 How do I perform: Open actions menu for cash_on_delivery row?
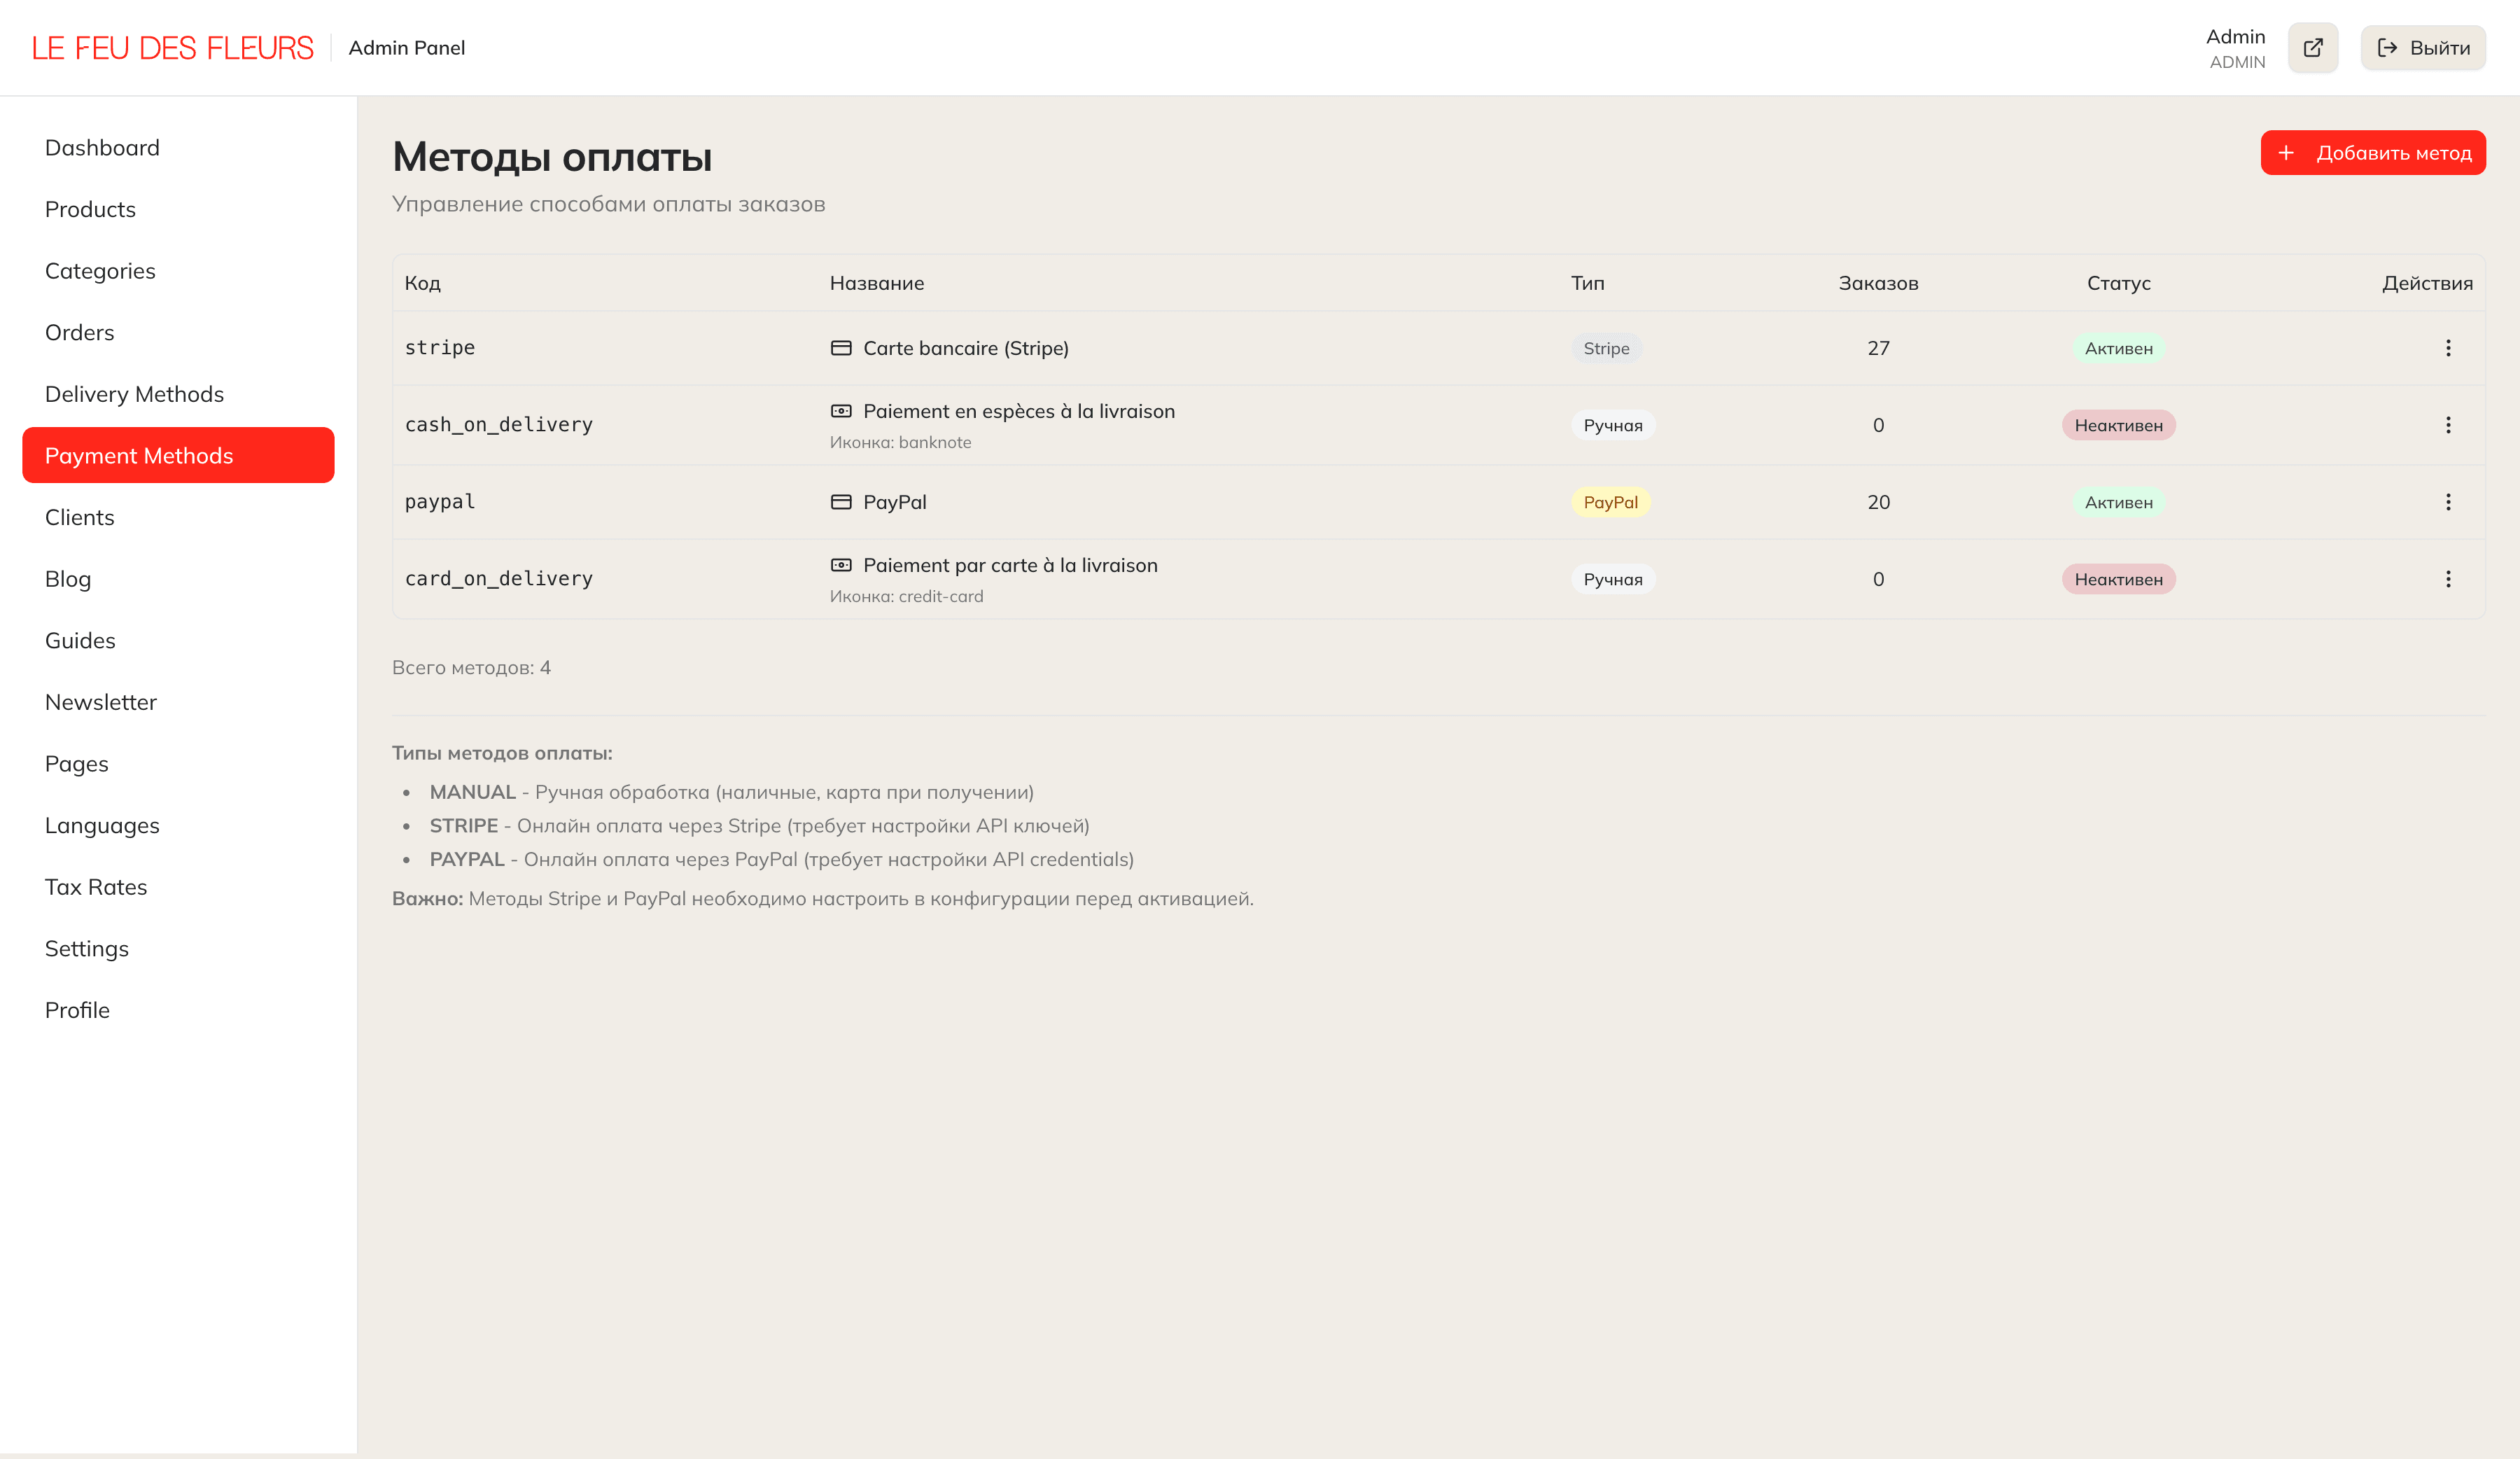2447,425
